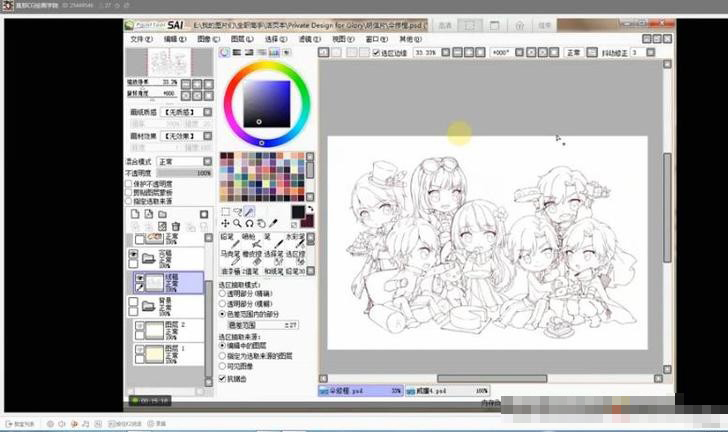Toggle 抗锯齿 anti-aliasing checkbox
The width and height of the screenshot is (728, 432).
[x=222, y=379]
